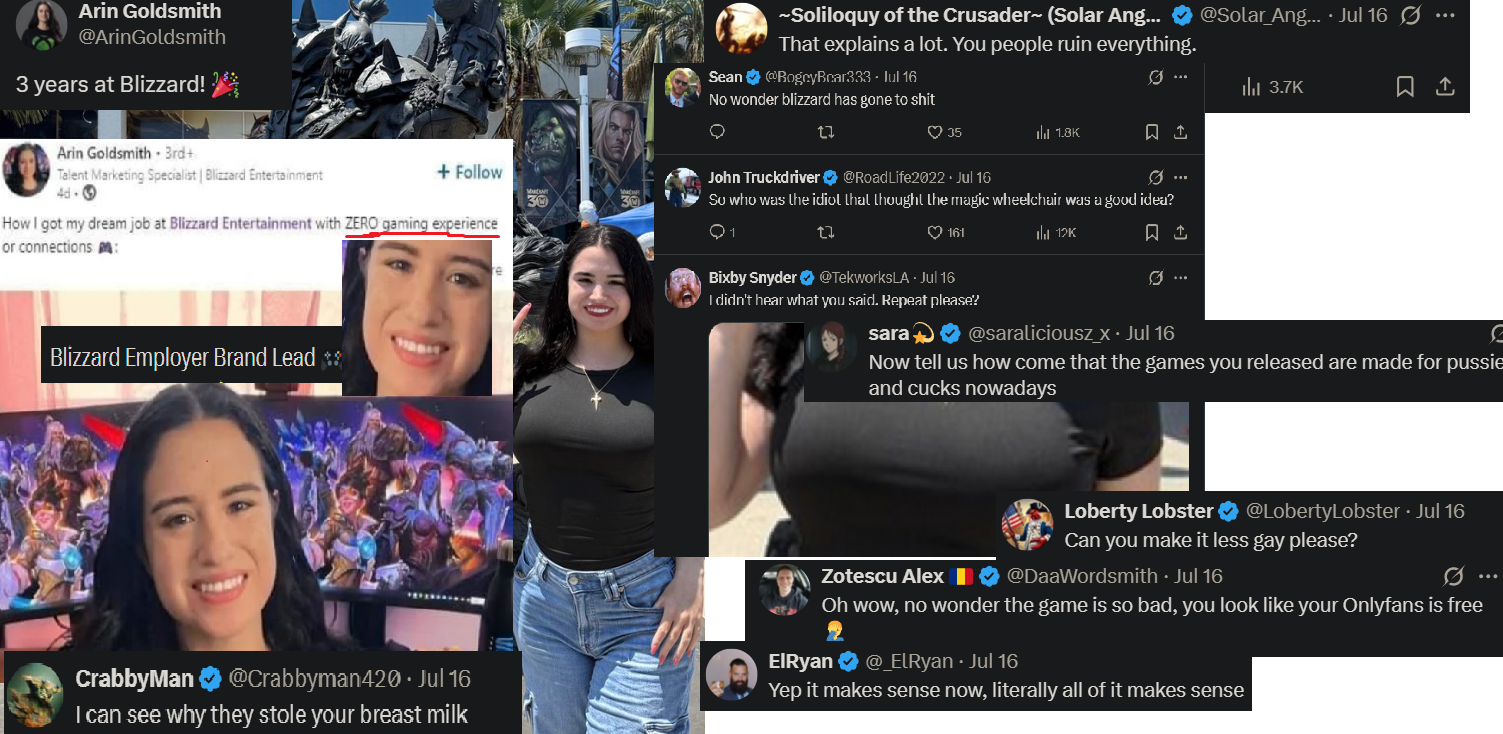Open the more options menu on Solar Angel's tweet

click(x=1445, y=15)
